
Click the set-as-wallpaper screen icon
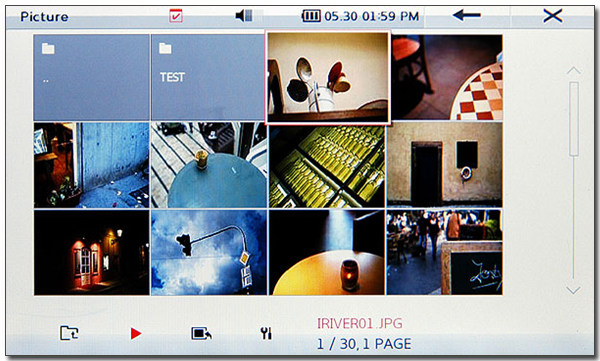[201, 333]
